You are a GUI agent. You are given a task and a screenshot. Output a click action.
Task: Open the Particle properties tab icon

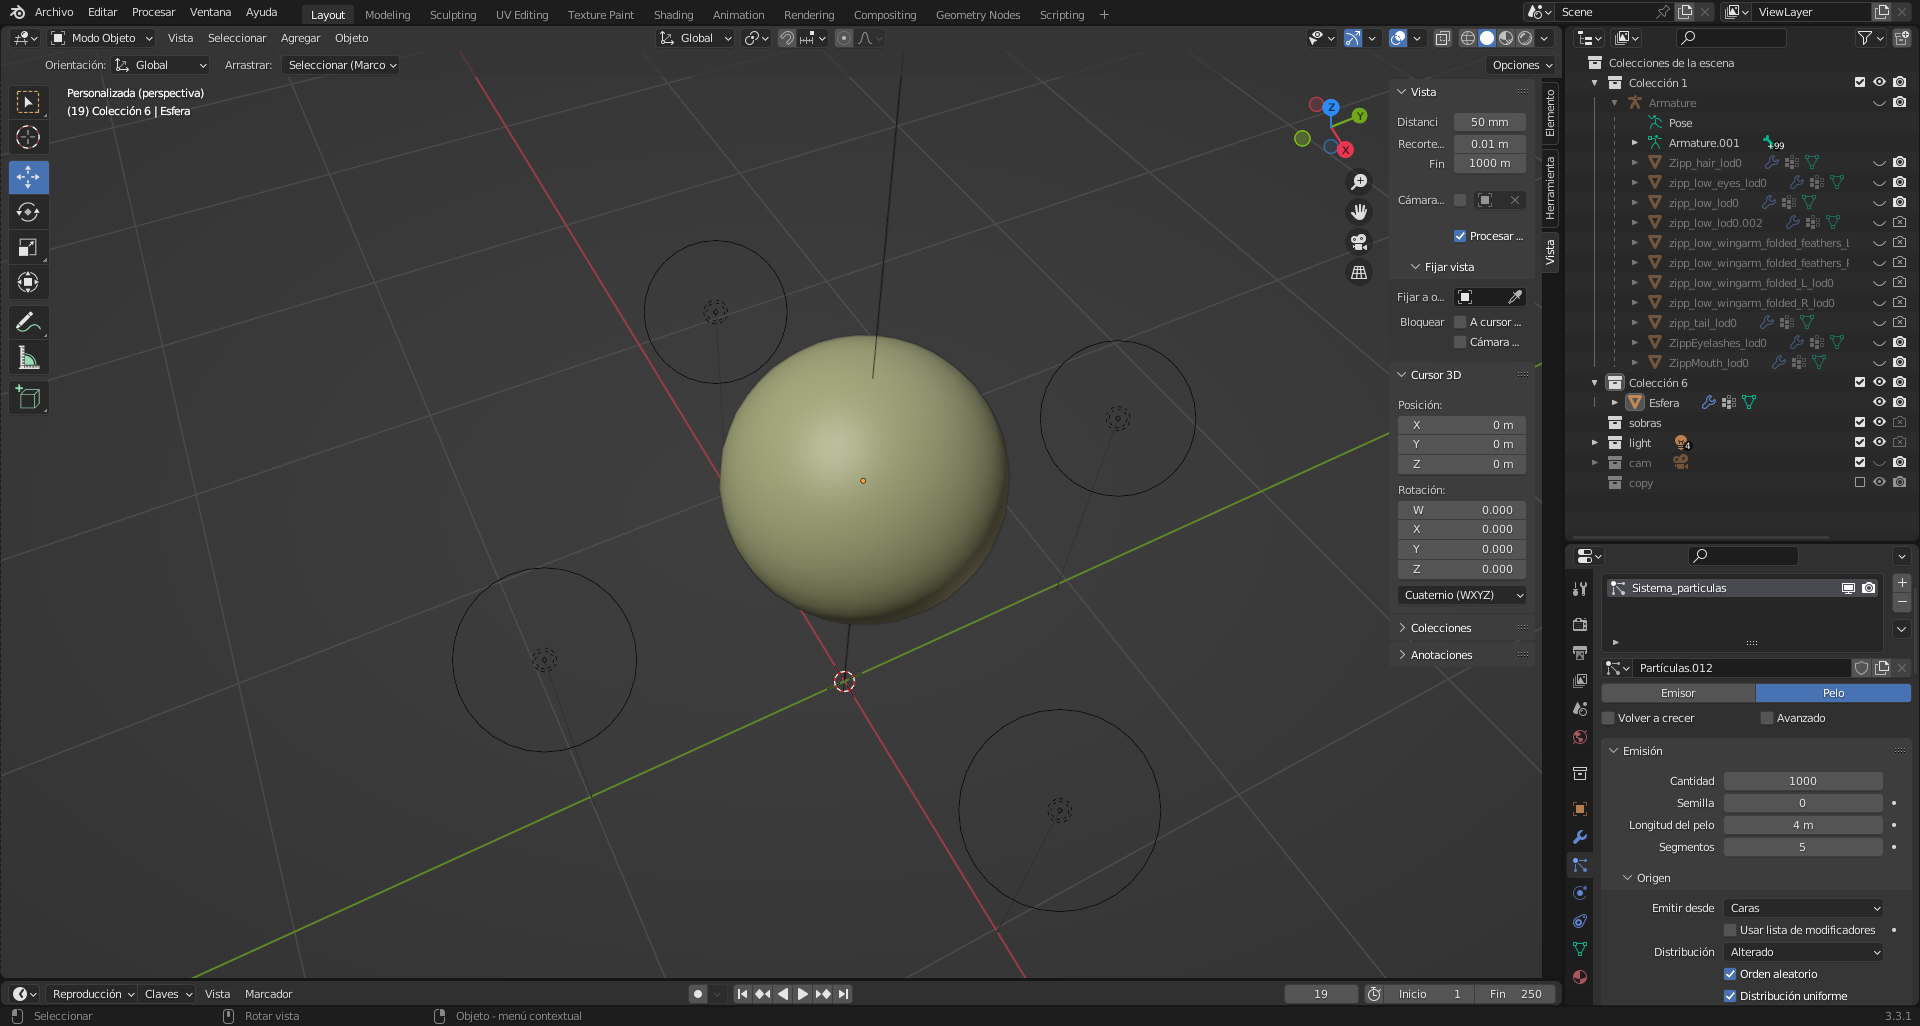click(x=1580, y=865)
